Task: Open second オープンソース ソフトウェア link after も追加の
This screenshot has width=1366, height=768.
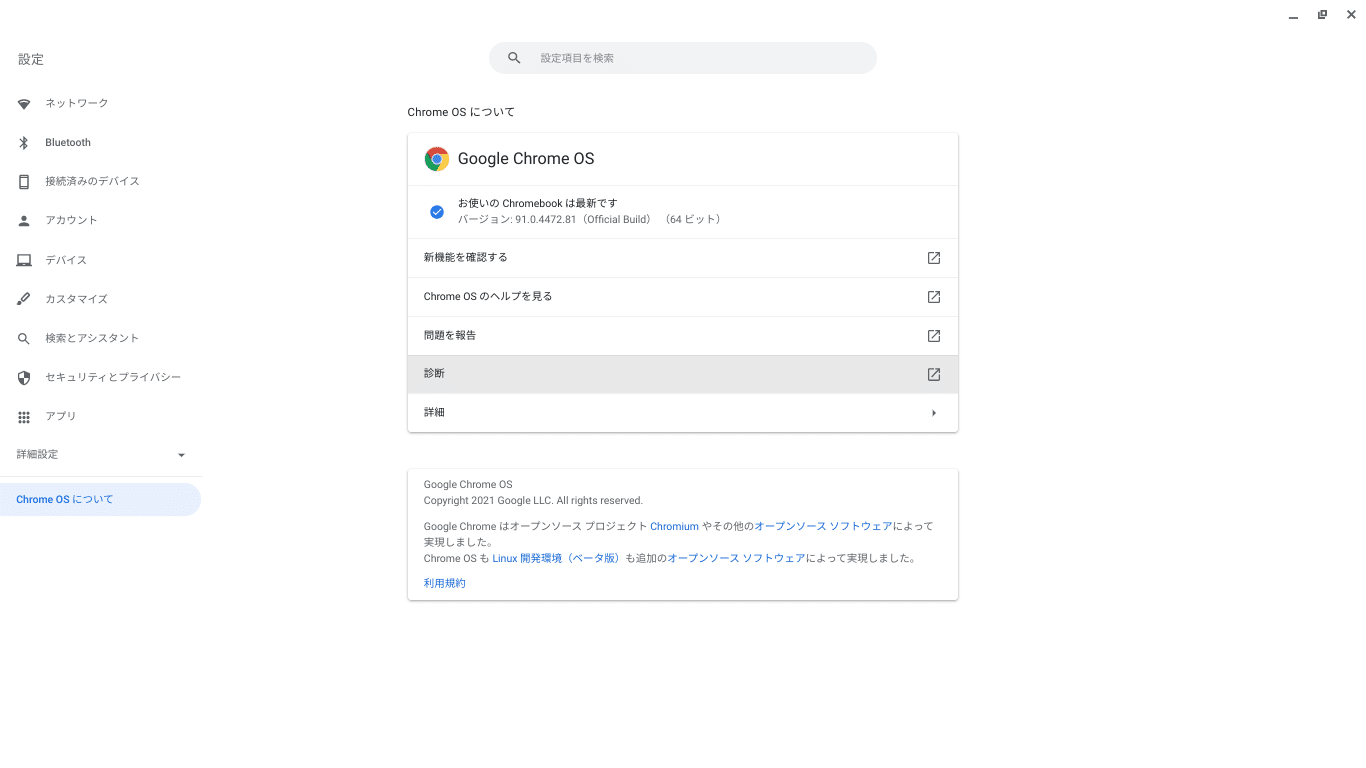Action: pos(736,559)
